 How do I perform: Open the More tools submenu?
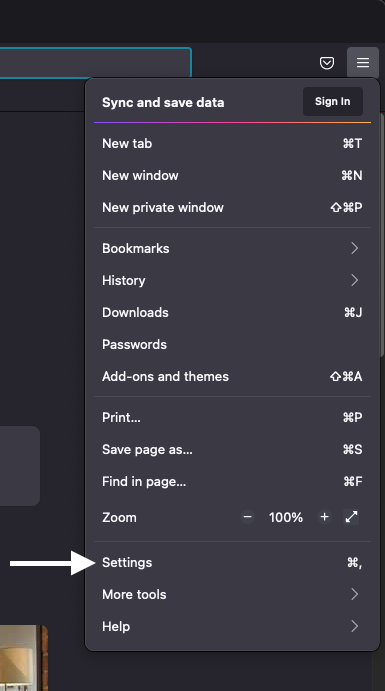tap(232, 594)
